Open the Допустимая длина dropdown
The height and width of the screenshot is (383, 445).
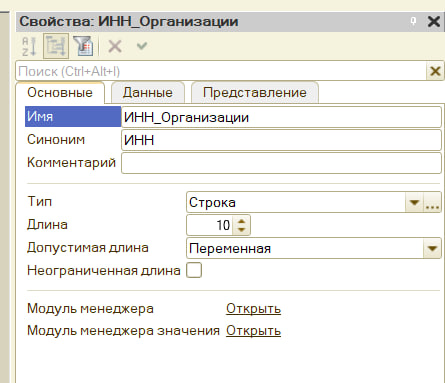tap(432, 248)
